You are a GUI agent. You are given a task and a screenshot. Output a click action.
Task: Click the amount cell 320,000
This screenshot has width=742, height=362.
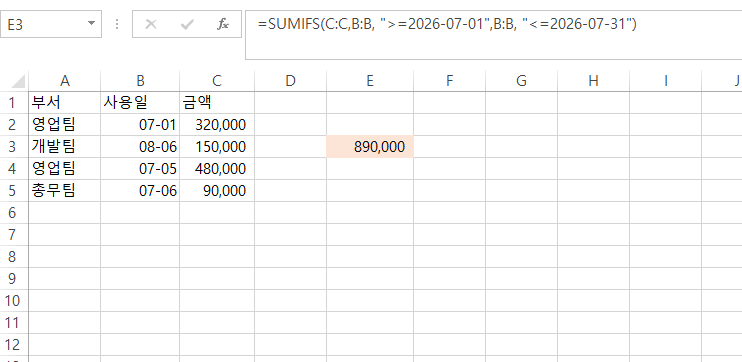(217, 124)
